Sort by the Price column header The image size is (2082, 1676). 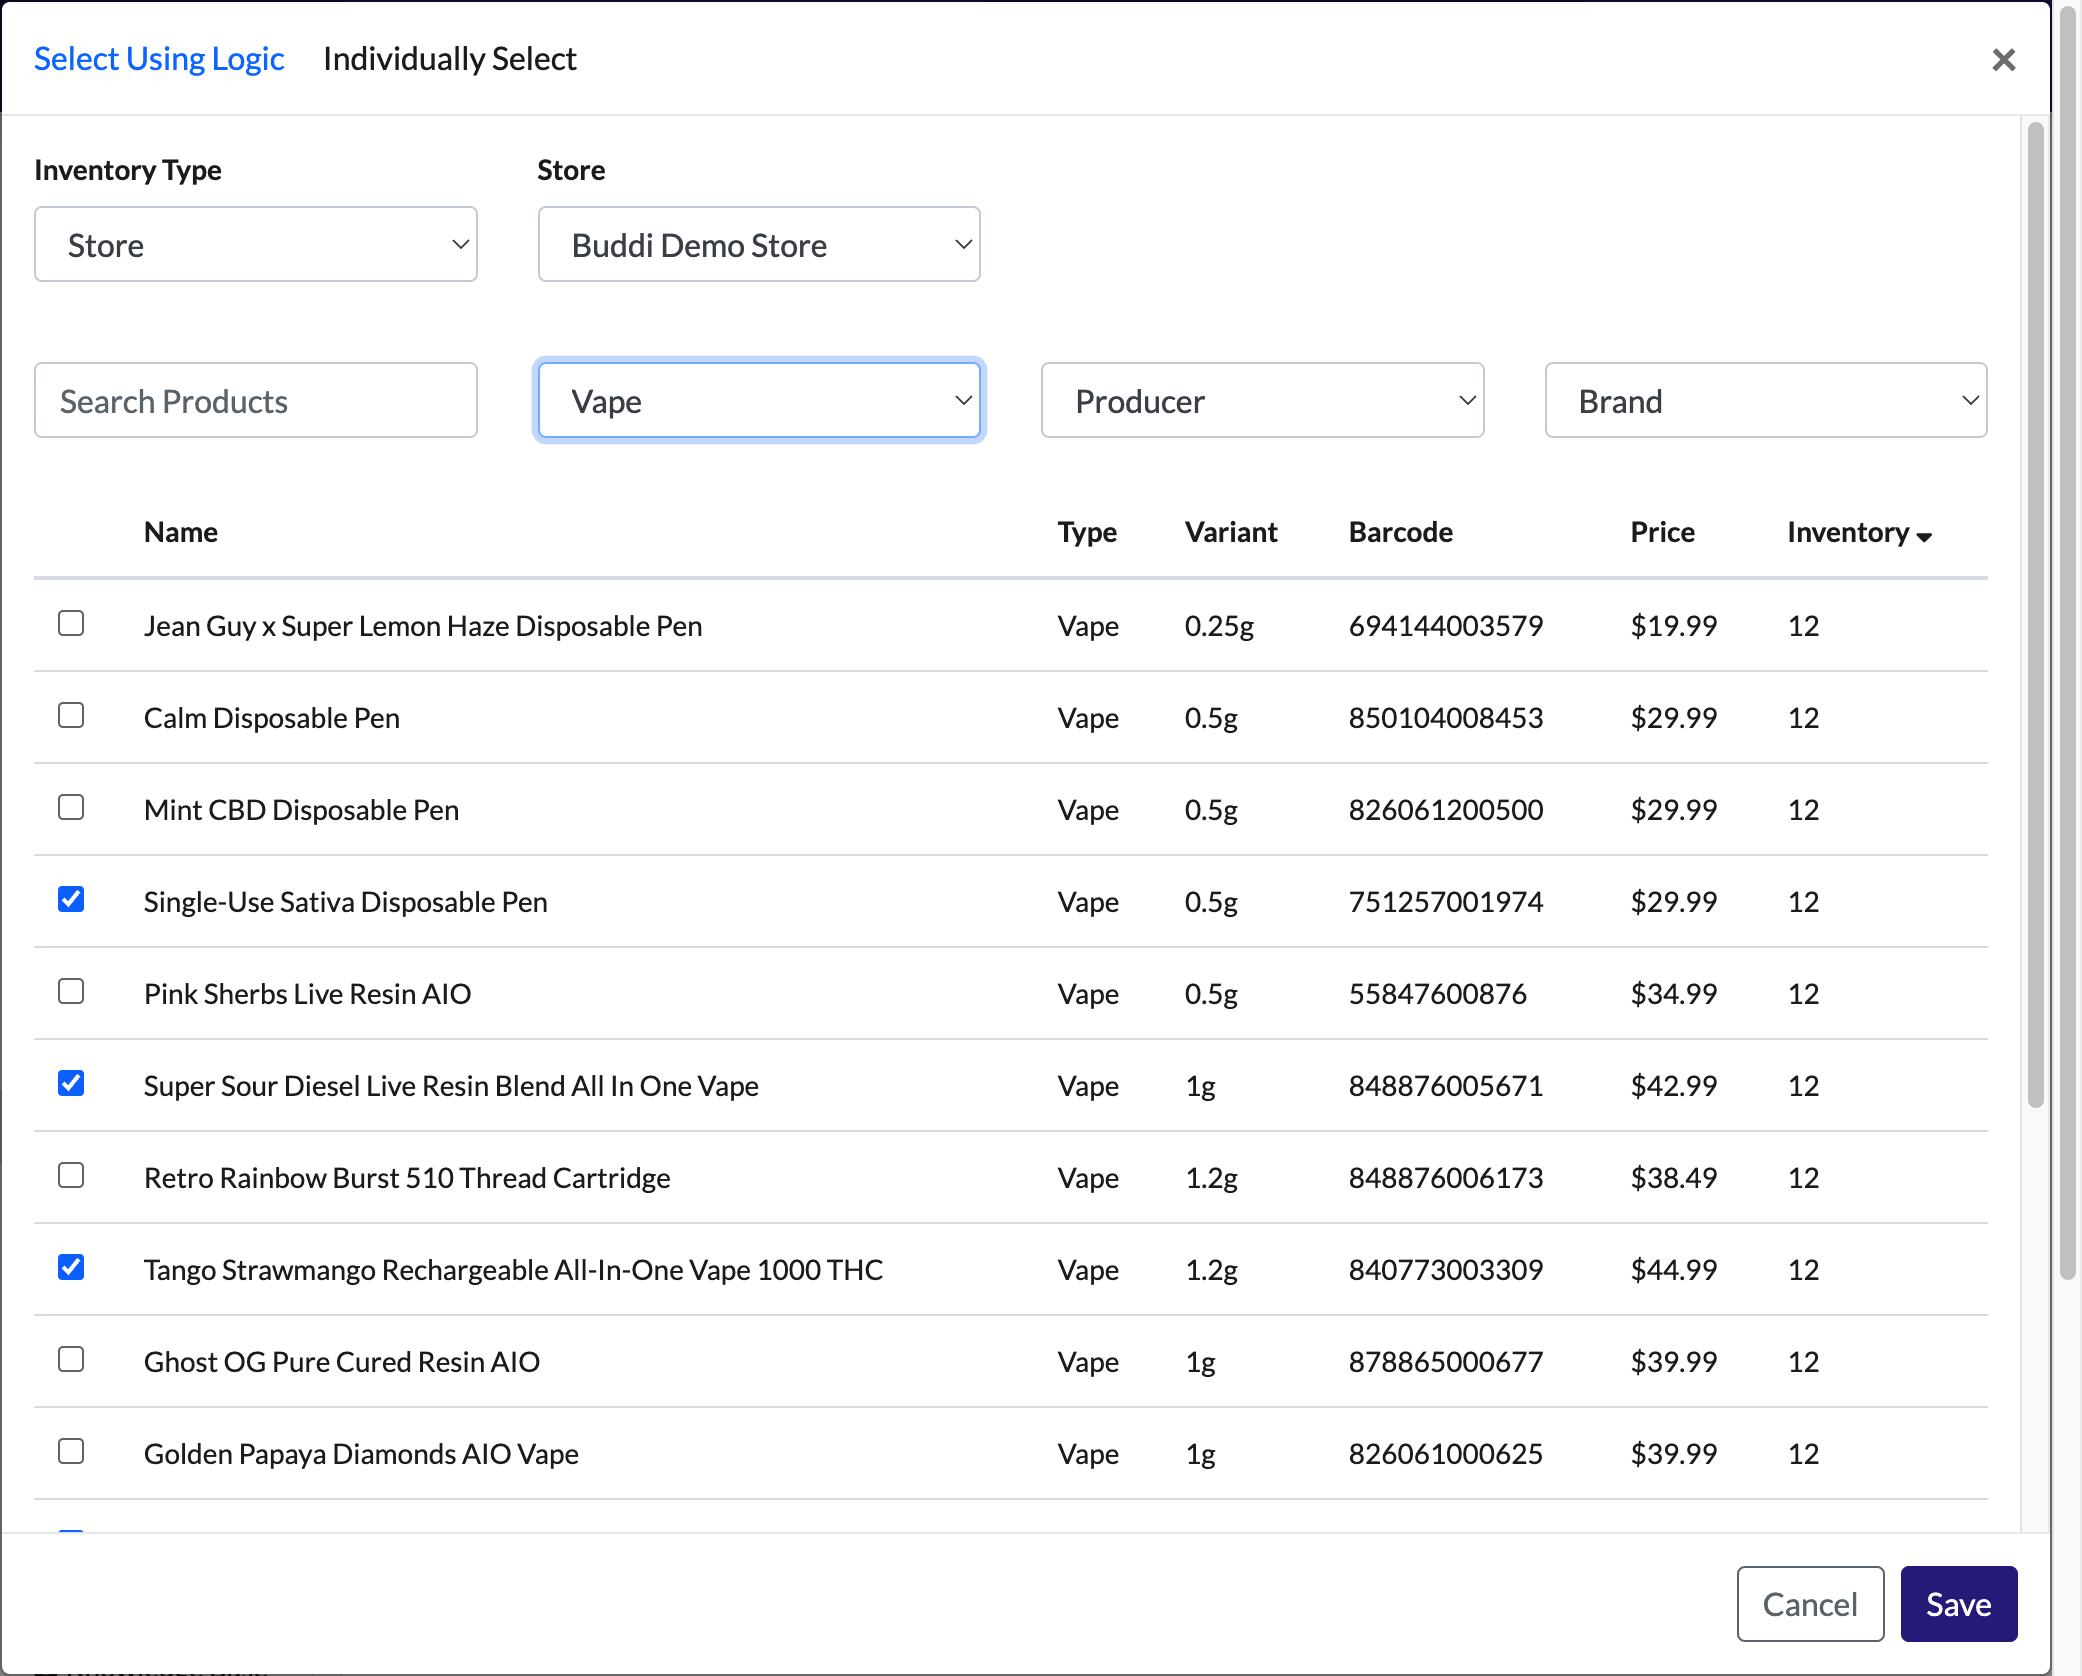click(1662, 532)
